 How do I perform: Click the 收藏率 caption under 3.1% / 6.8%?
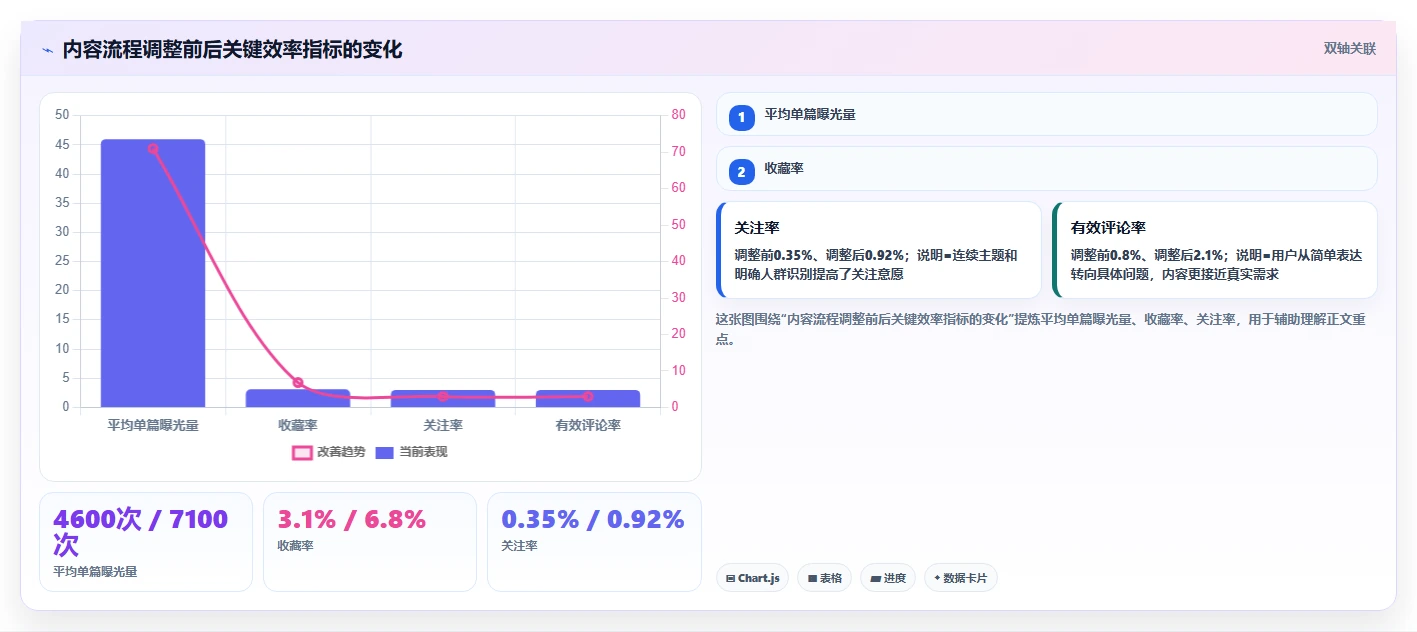(296, 546)
